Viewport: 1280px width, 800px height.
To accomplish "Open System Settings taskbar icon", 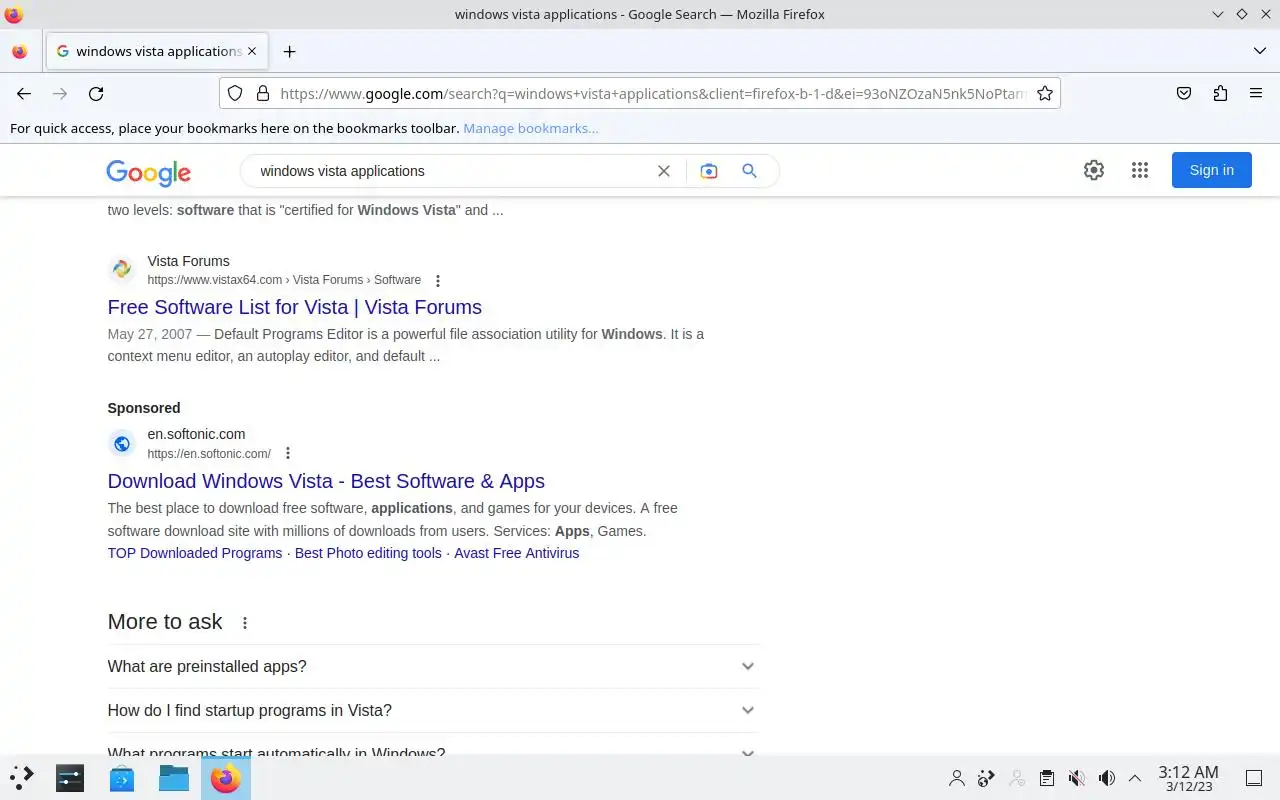I will point(70,777).
